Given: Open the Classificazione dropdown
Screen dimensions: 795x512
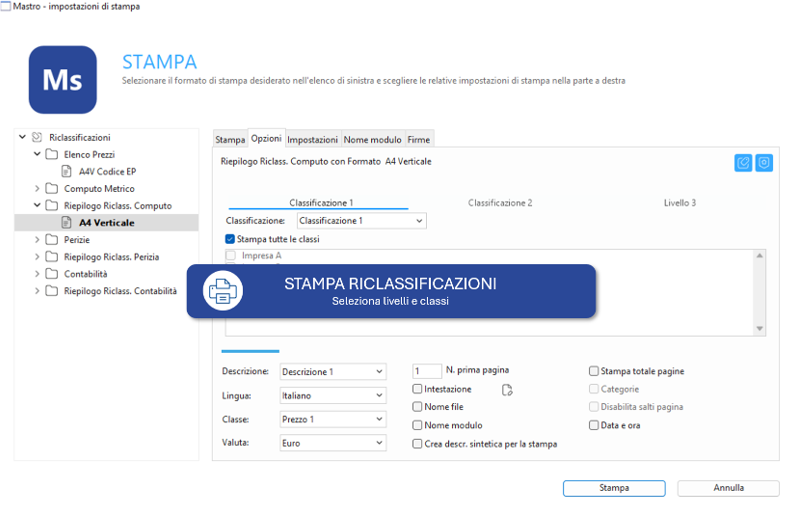Looking at the screenshot, I should tap(362, 221).
